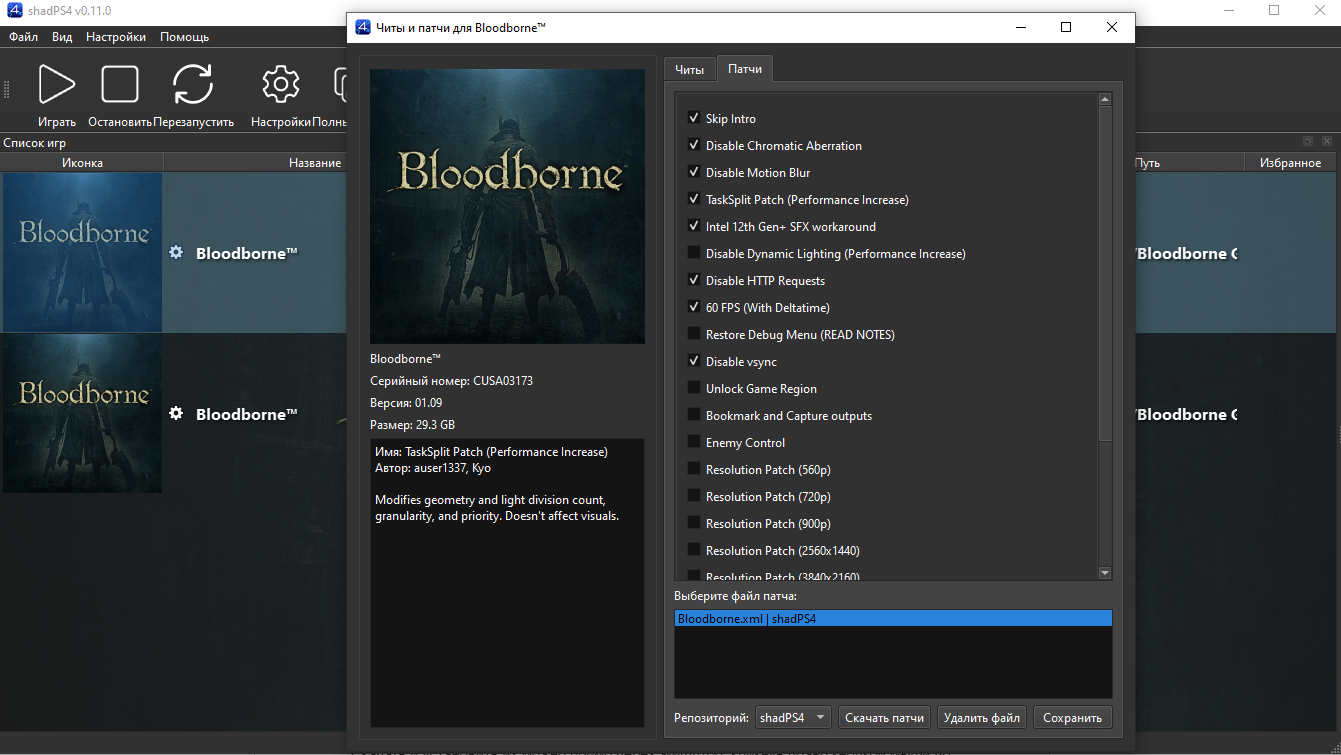Toggle 60 FPS (With Deltatime) patch

(694, 307)
